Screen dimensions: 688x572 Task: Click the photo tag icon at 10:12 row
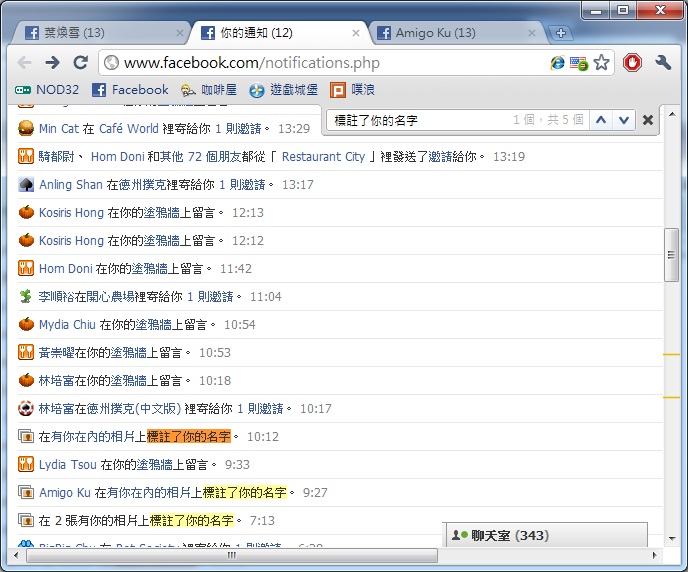click(26, 436)
